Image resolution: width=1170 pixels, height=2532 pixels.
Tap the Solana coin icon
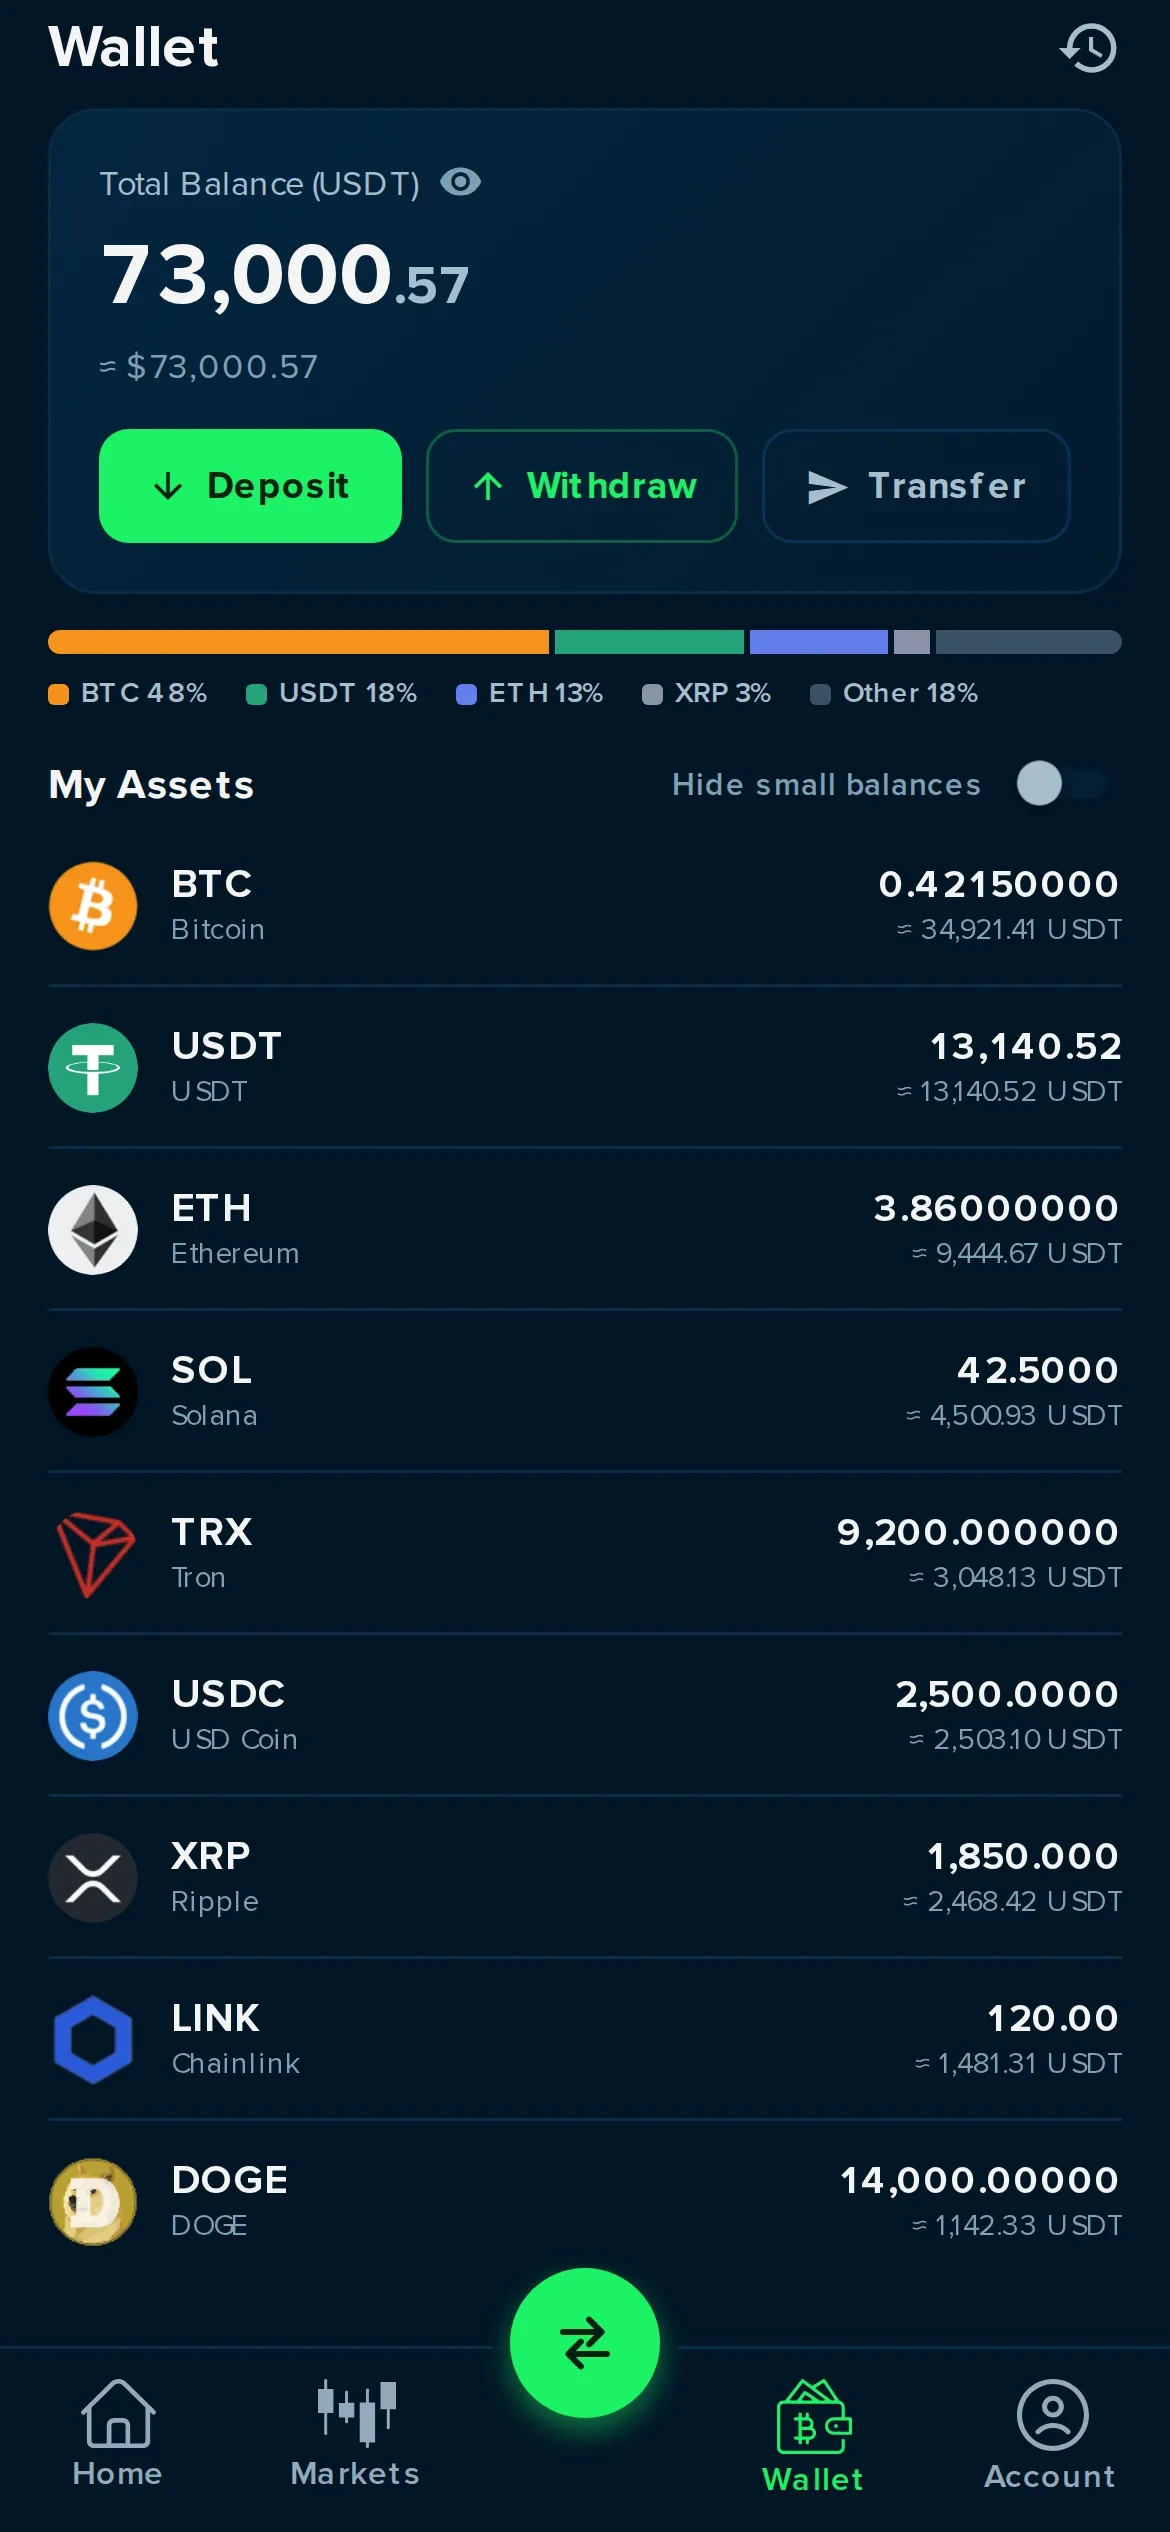[93, 1392]
